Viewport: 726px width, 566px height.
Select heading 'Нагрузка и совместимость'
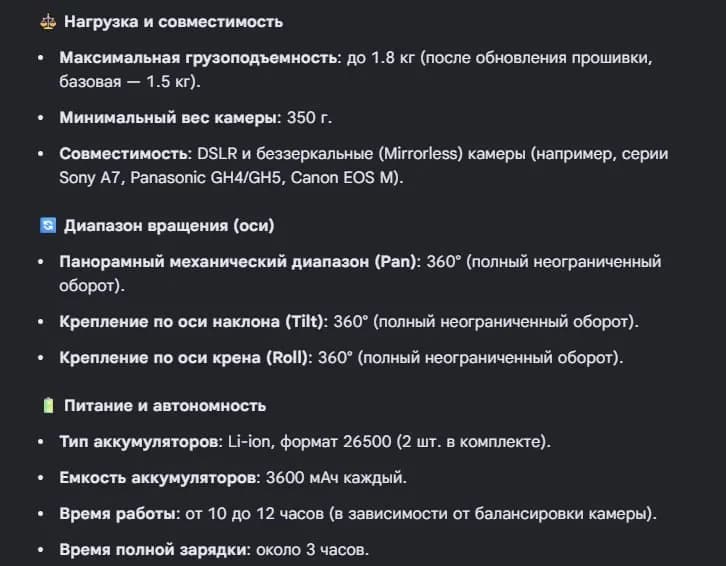[173, 22]
